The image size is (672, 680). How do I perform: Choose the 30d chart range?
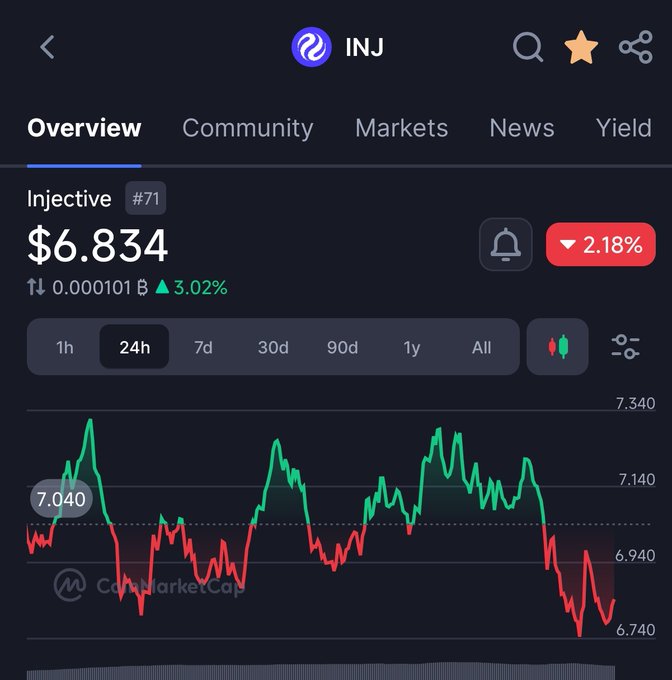[x=273, y=347]
